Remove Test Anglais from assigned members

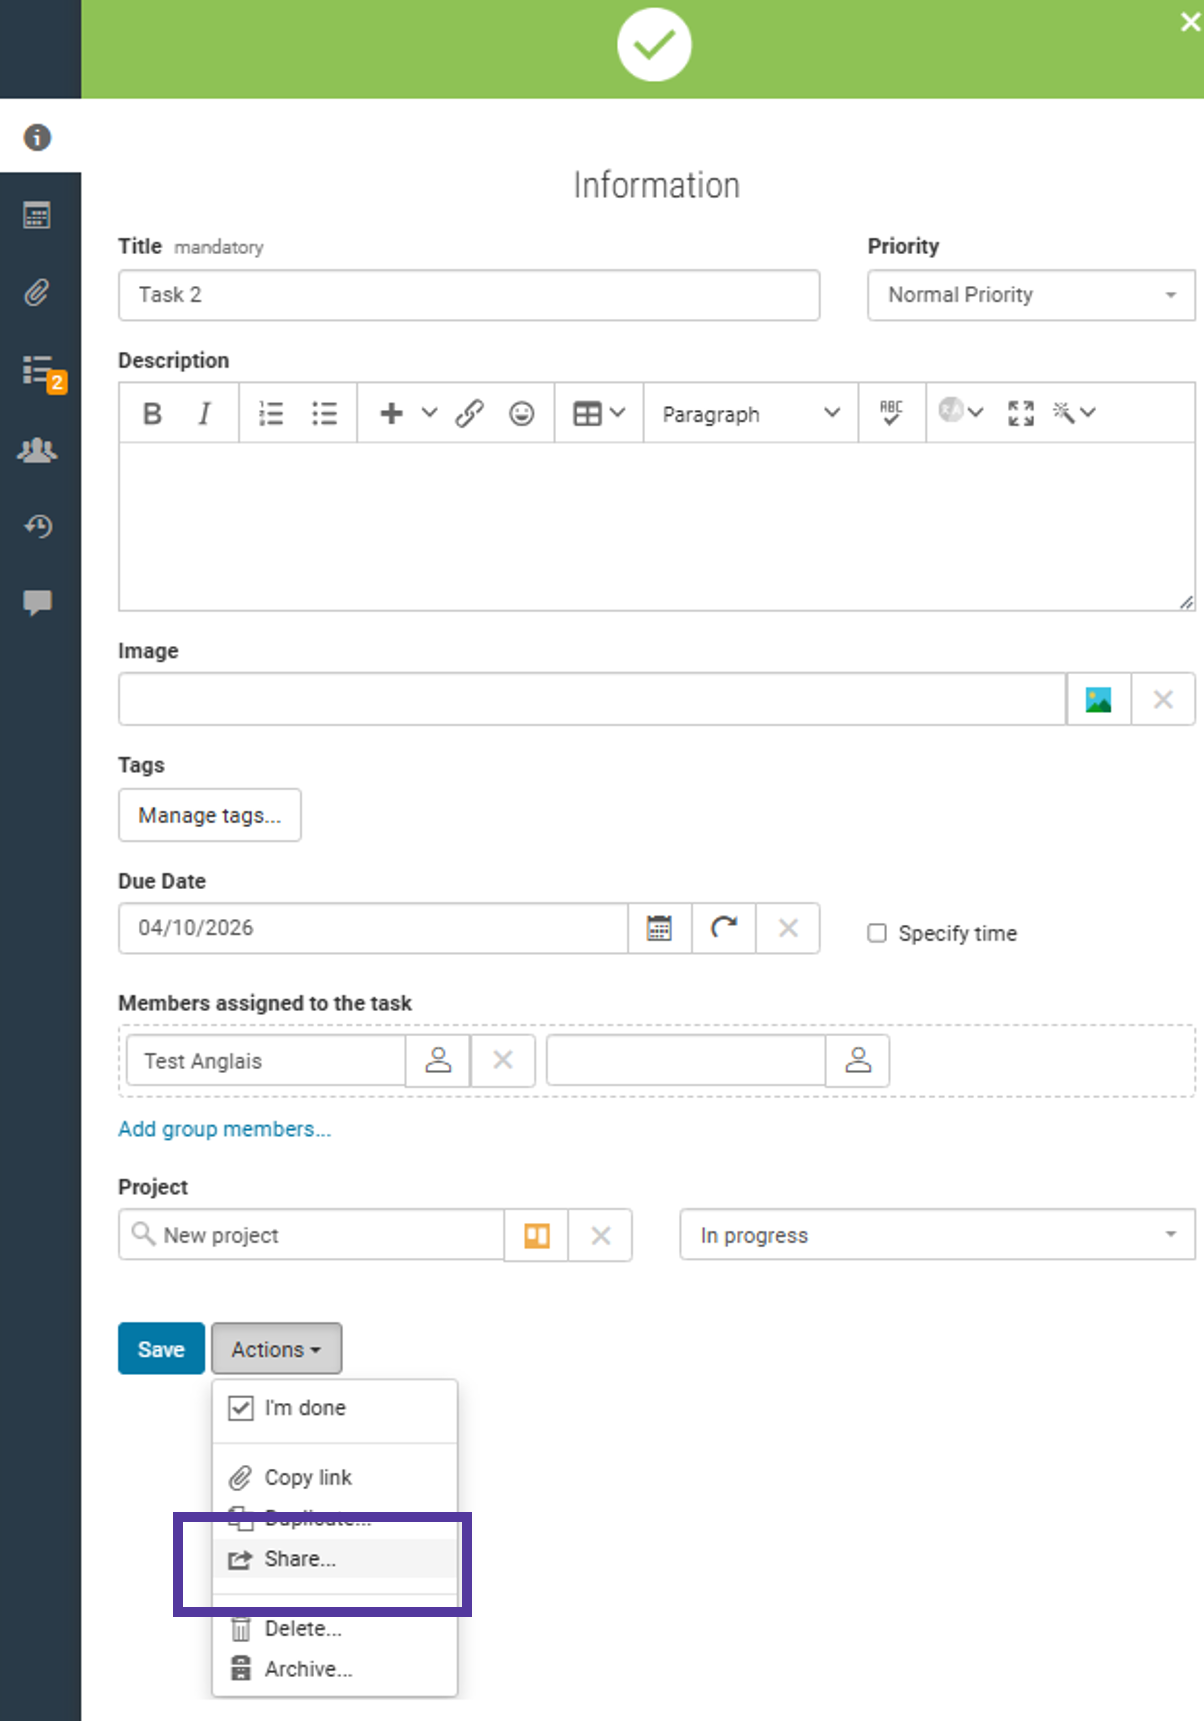tap(502, 1061)
